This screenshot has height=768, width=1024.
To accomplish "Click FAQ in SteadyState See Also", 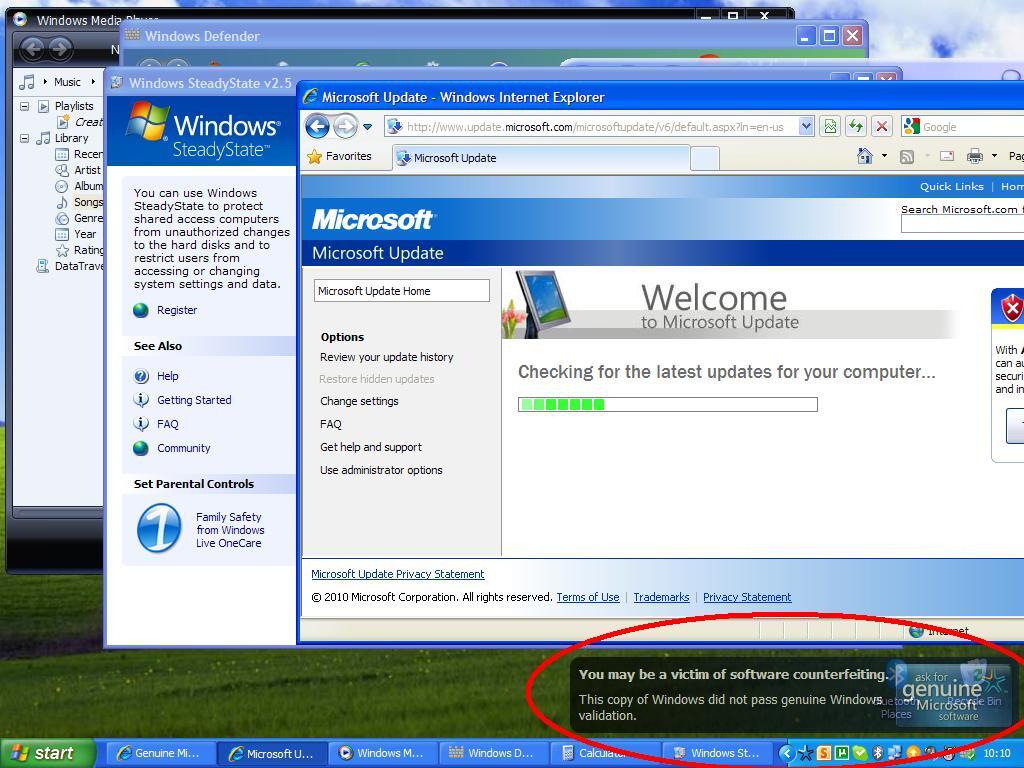I will click(168, 424).
